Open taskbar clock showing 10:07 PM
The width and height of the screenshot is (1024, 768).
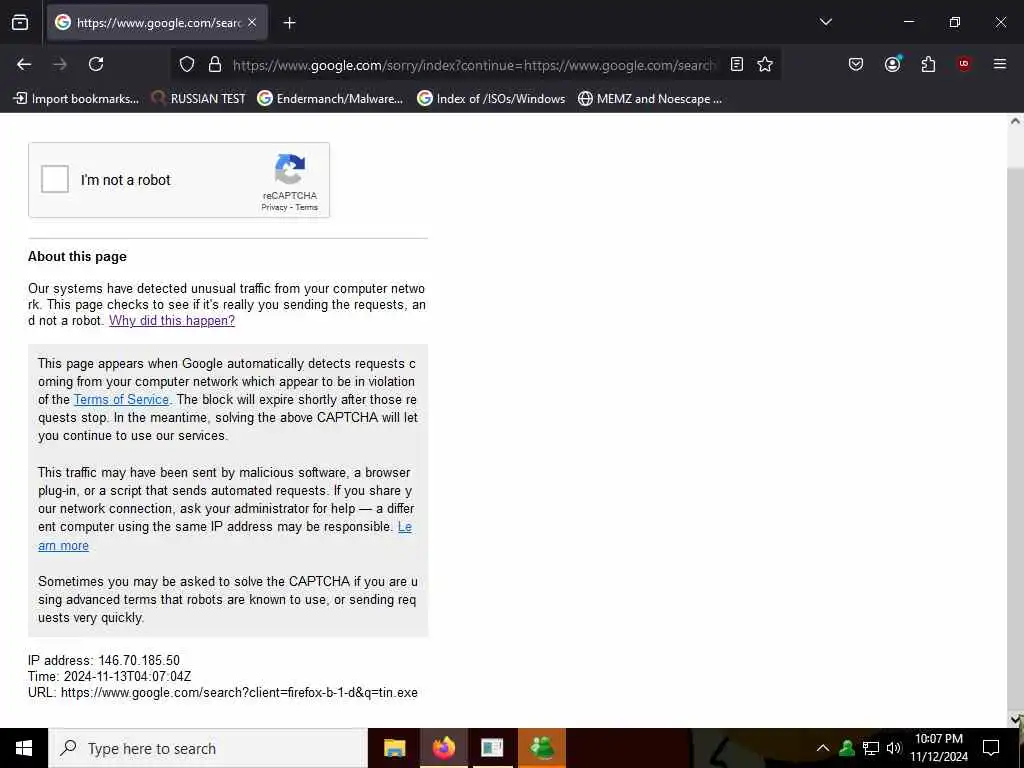click(939, 748)
